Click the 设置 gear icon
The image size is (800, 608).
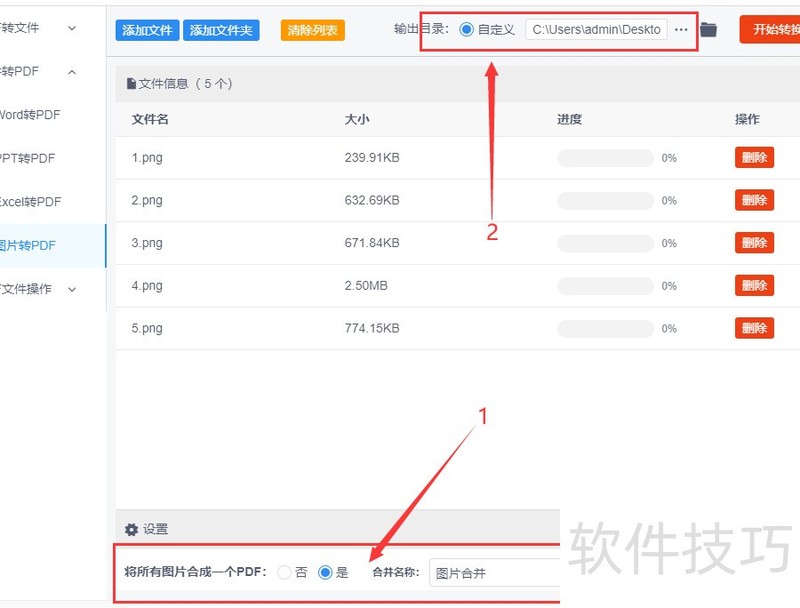click(131, 529)
